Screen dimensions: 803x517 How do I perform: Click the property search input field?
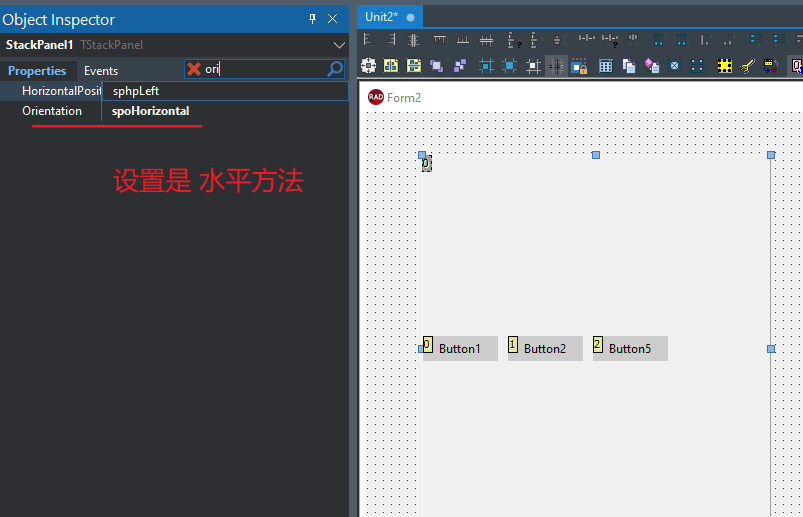click(265, 69)
